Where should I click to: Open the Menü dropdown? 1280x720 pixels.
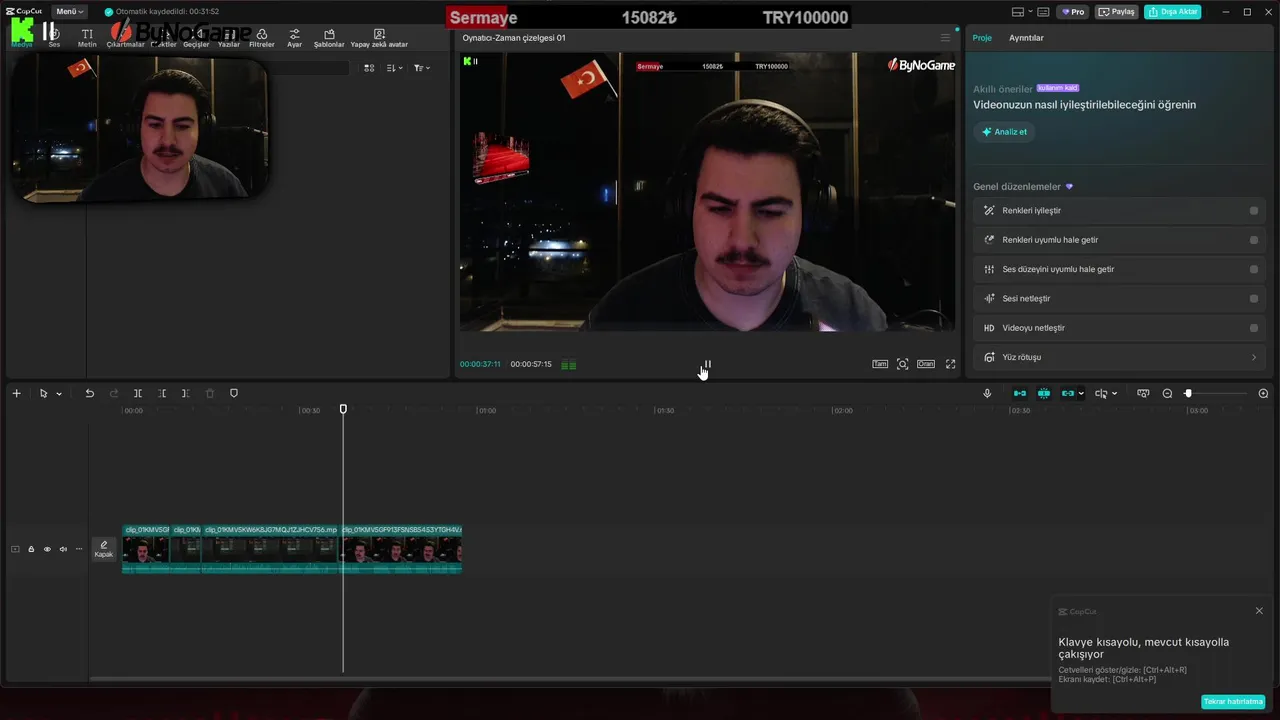(69, 12)
